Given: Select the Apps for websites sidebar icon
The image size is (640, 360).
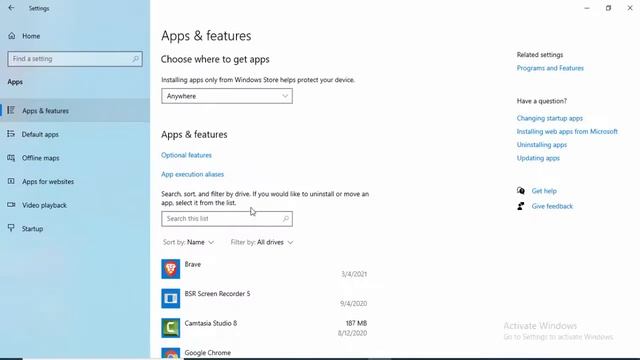Looking at the screenshot, I should point(11,181).
